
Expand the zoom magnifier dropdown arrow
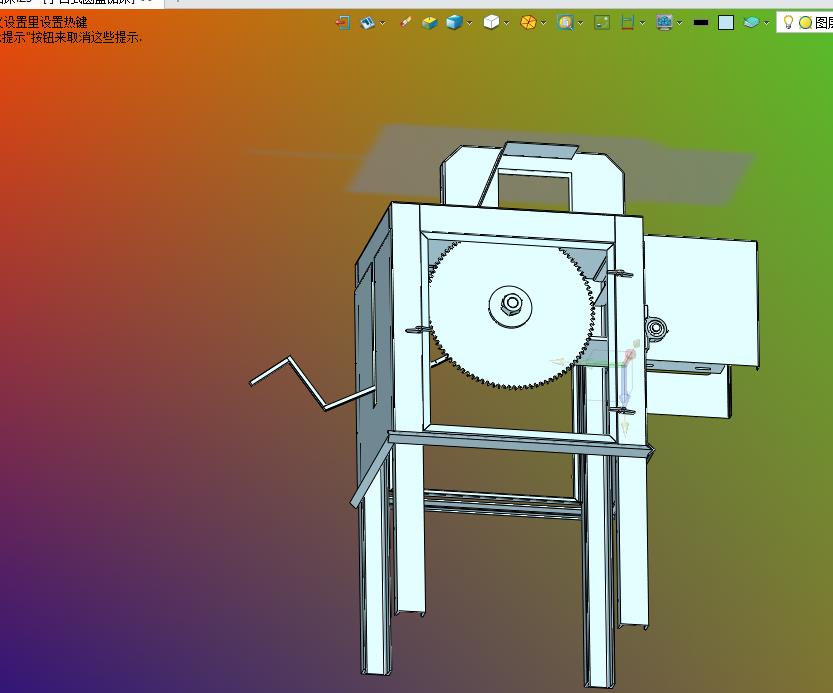[x=581, y=23]
